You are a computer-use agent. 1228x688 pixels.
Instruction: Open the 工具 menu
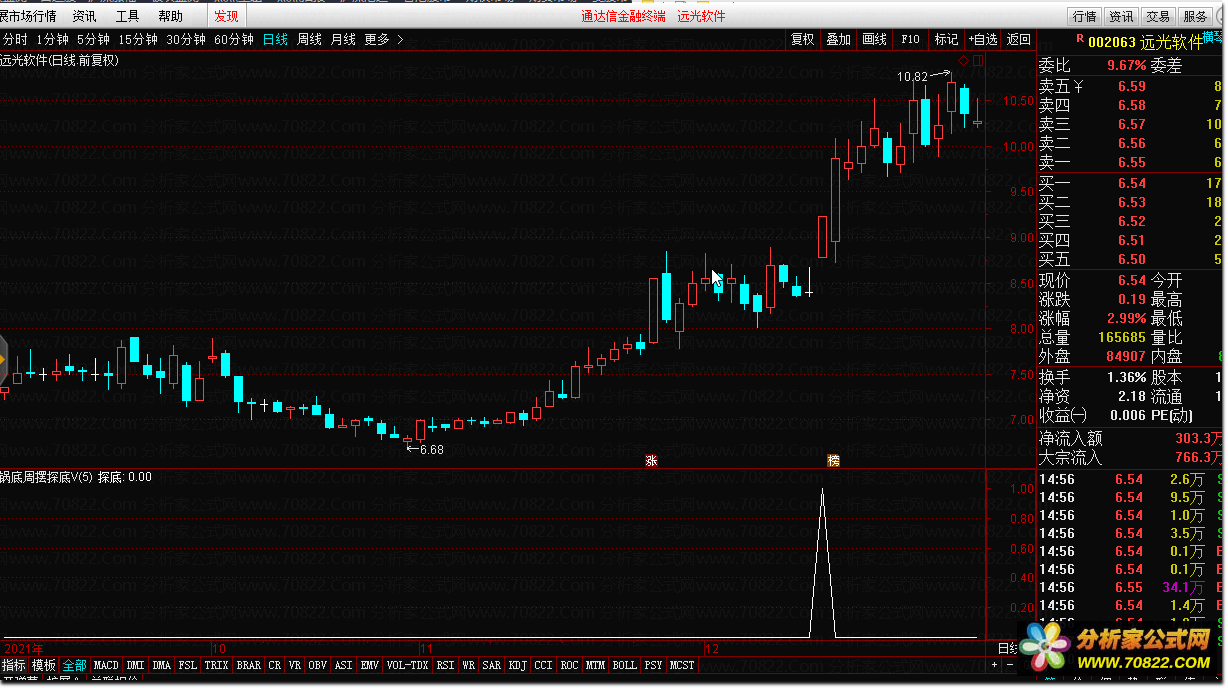point(127,16)
